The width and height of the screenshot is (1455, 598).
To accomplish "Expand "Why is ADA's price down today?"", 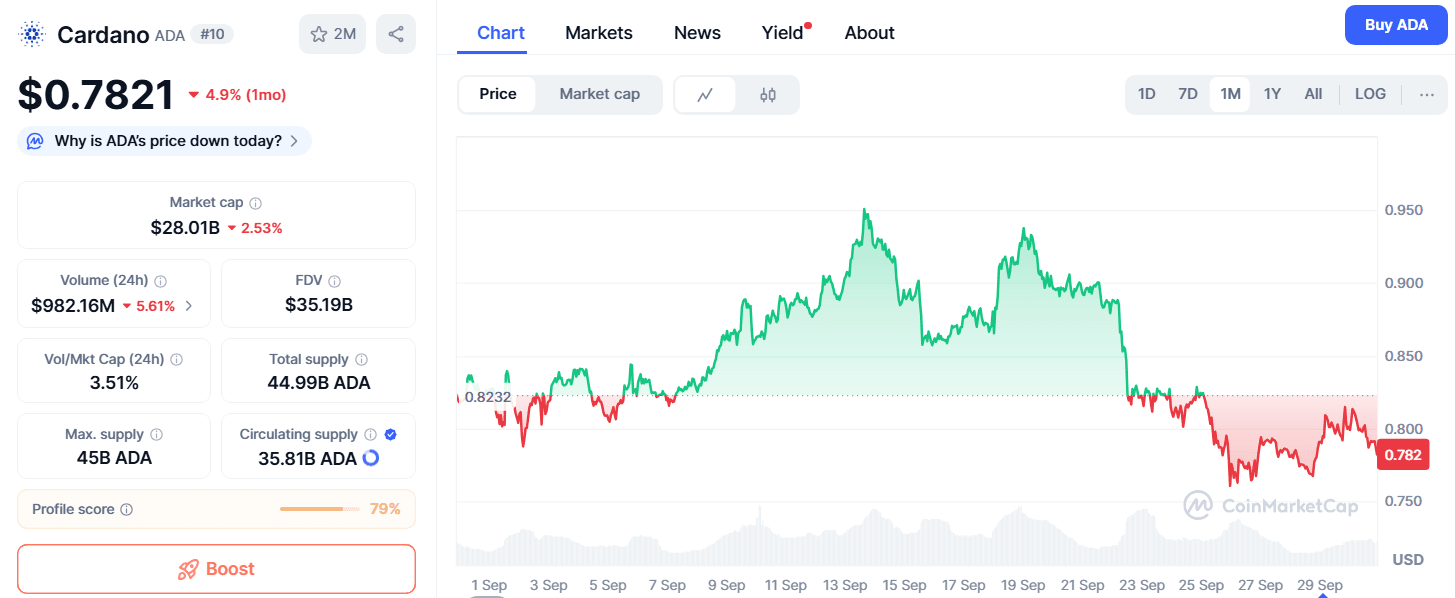I will point(165,141).
